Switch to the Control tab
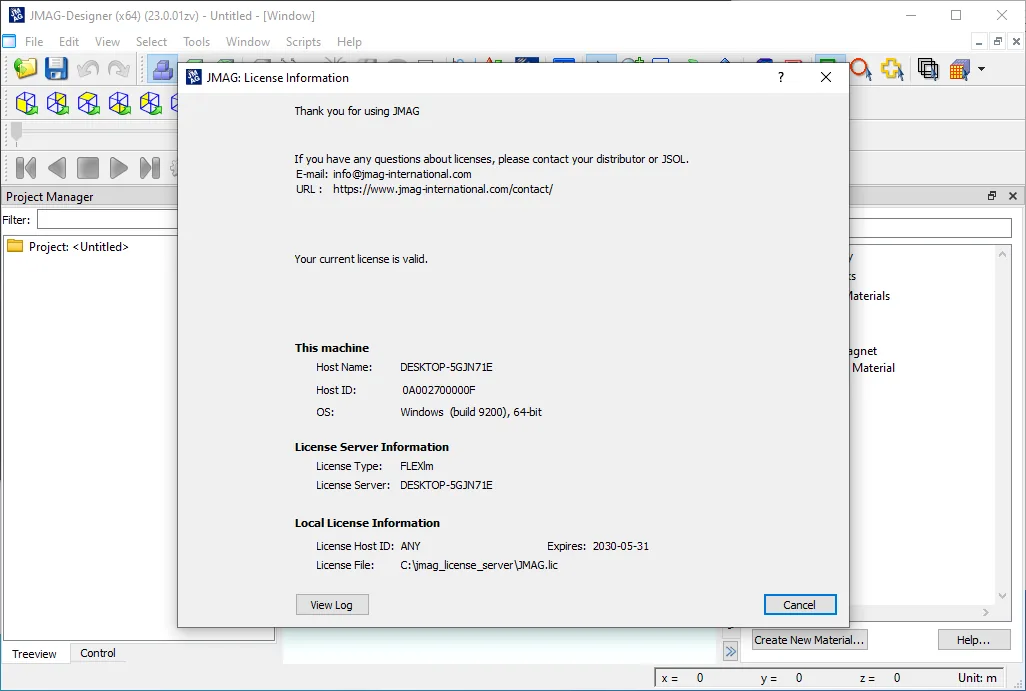Screen dimensions: 1026x691 [x=98, y=653]
